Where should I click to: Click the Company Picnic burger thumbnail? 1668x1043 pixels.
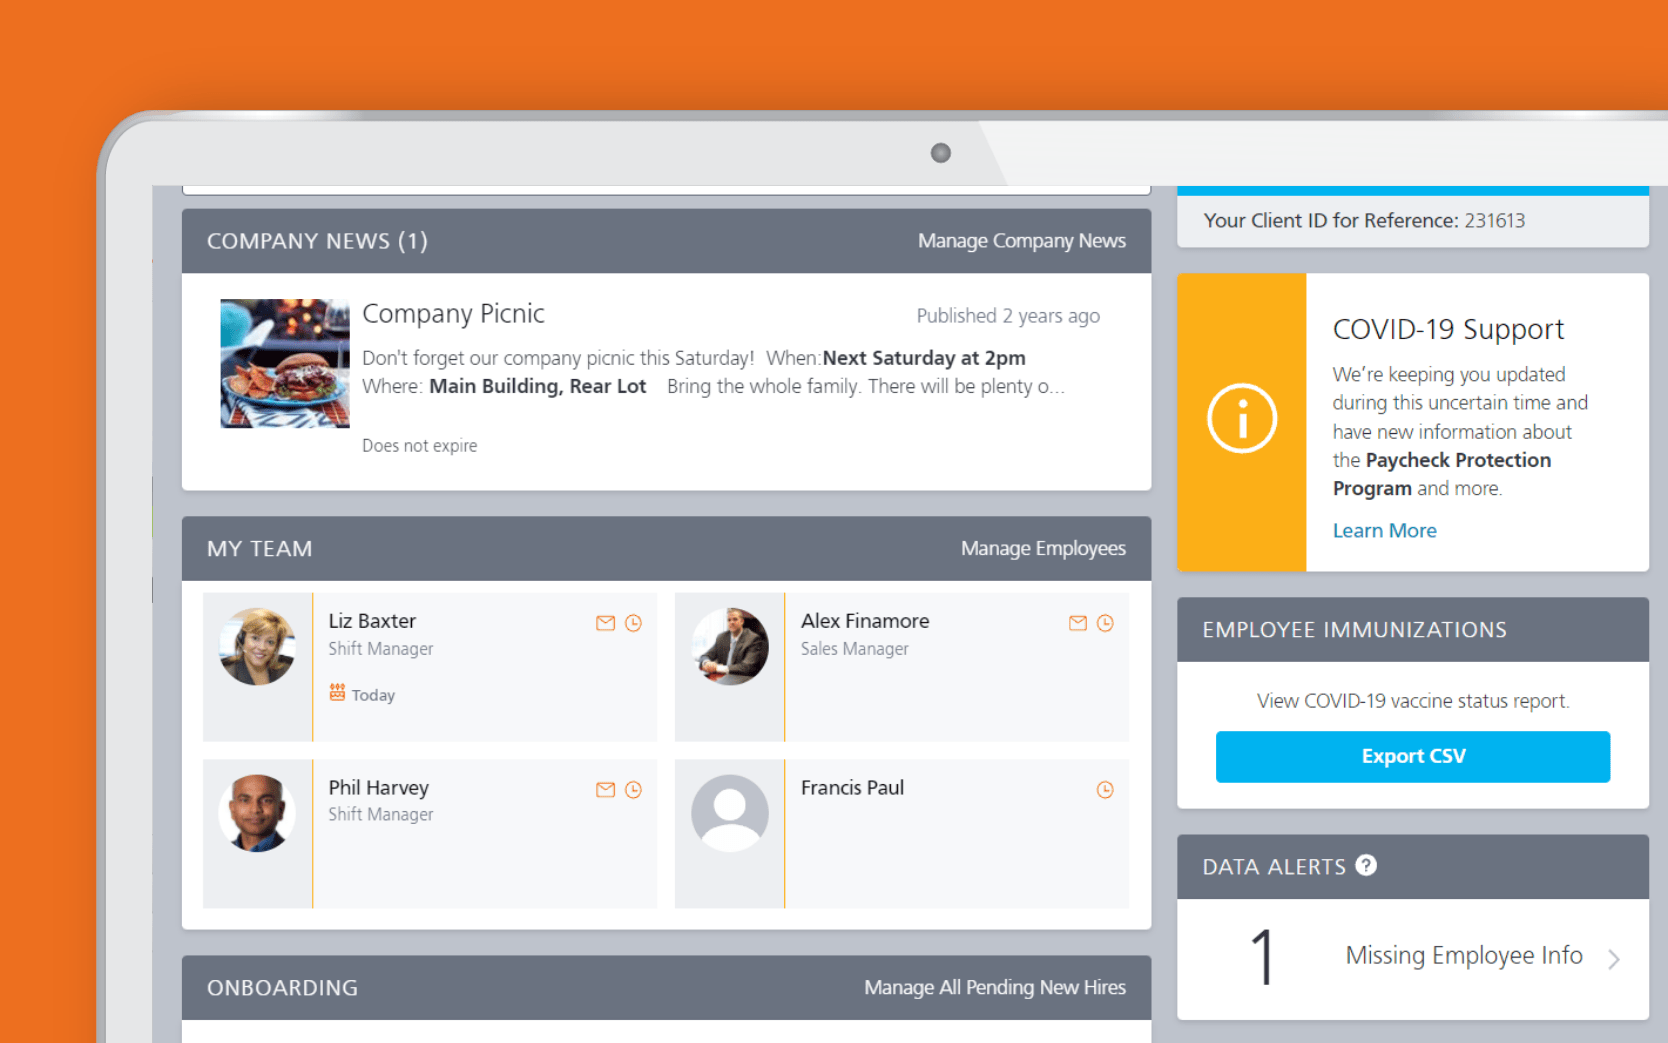click(x=285, y=363)
